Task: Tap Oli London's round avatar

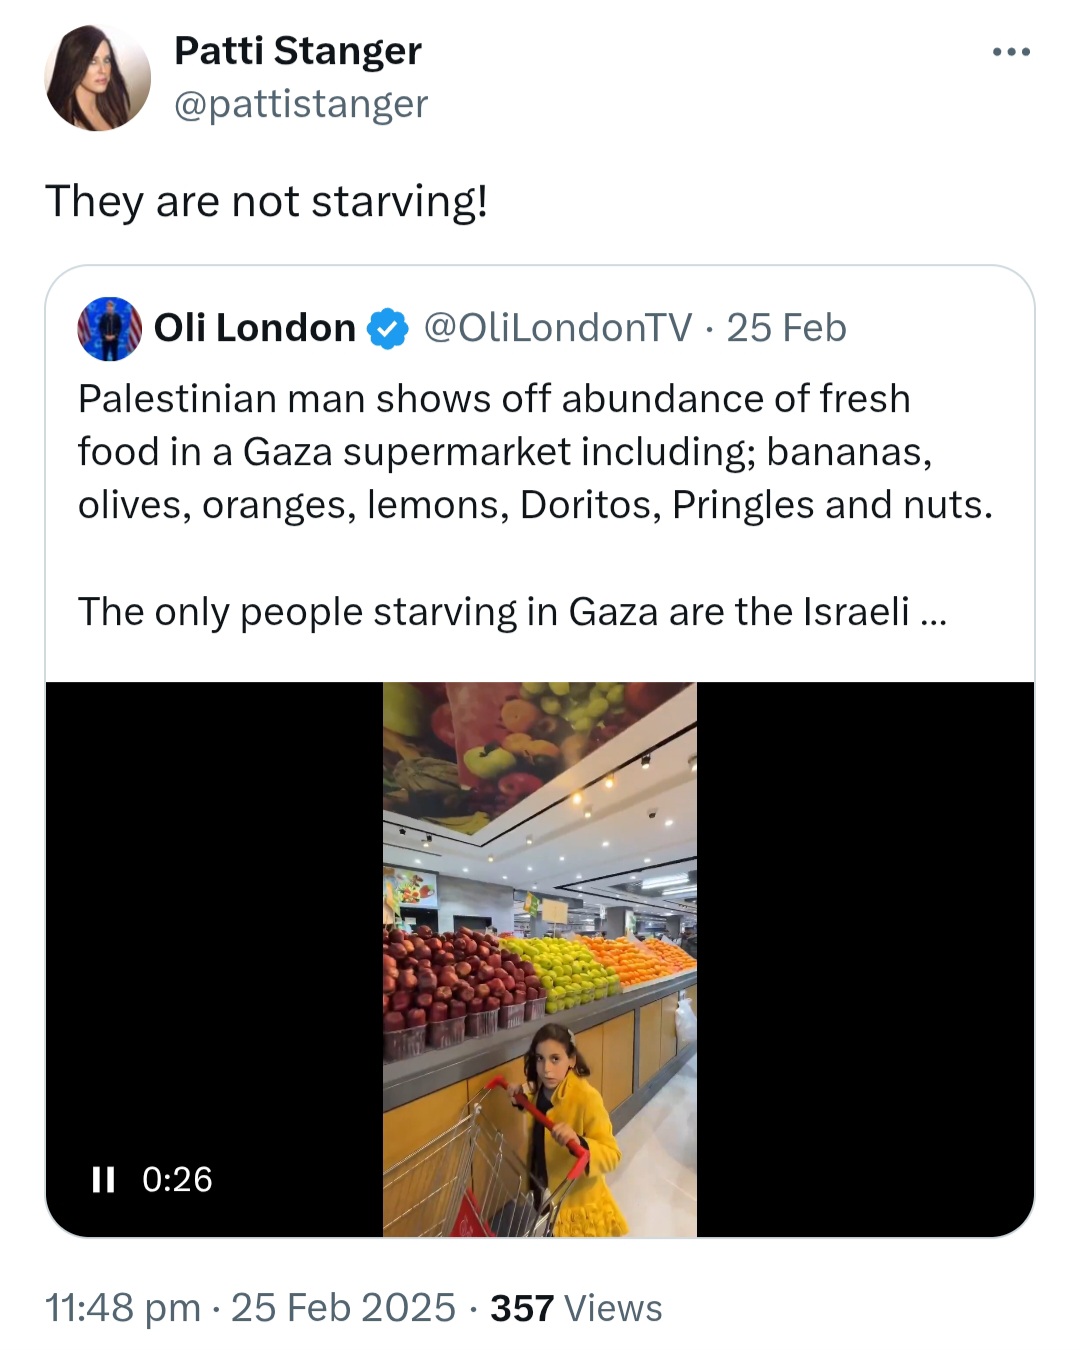Action: pos(109,328)
